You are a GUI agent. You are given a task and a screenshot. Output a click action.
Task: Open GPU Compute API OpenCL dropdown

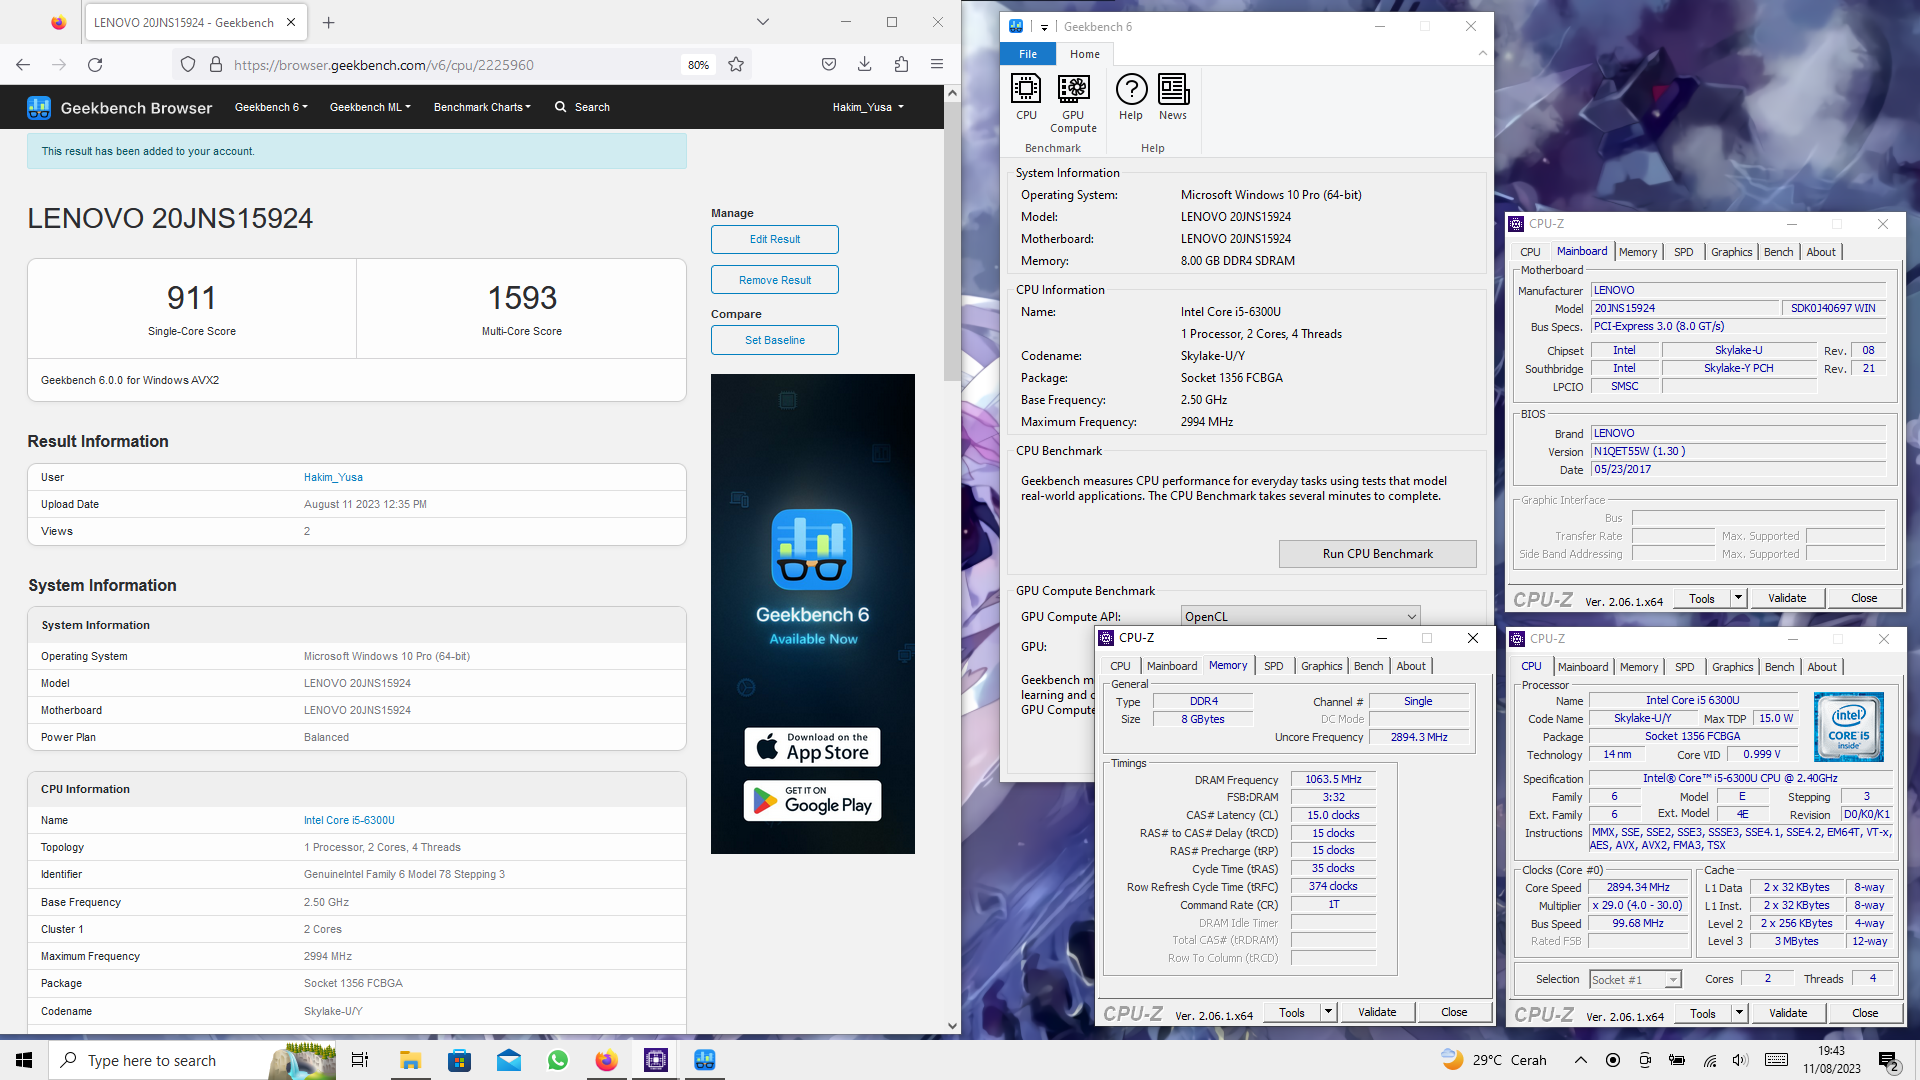point(1300,616)
